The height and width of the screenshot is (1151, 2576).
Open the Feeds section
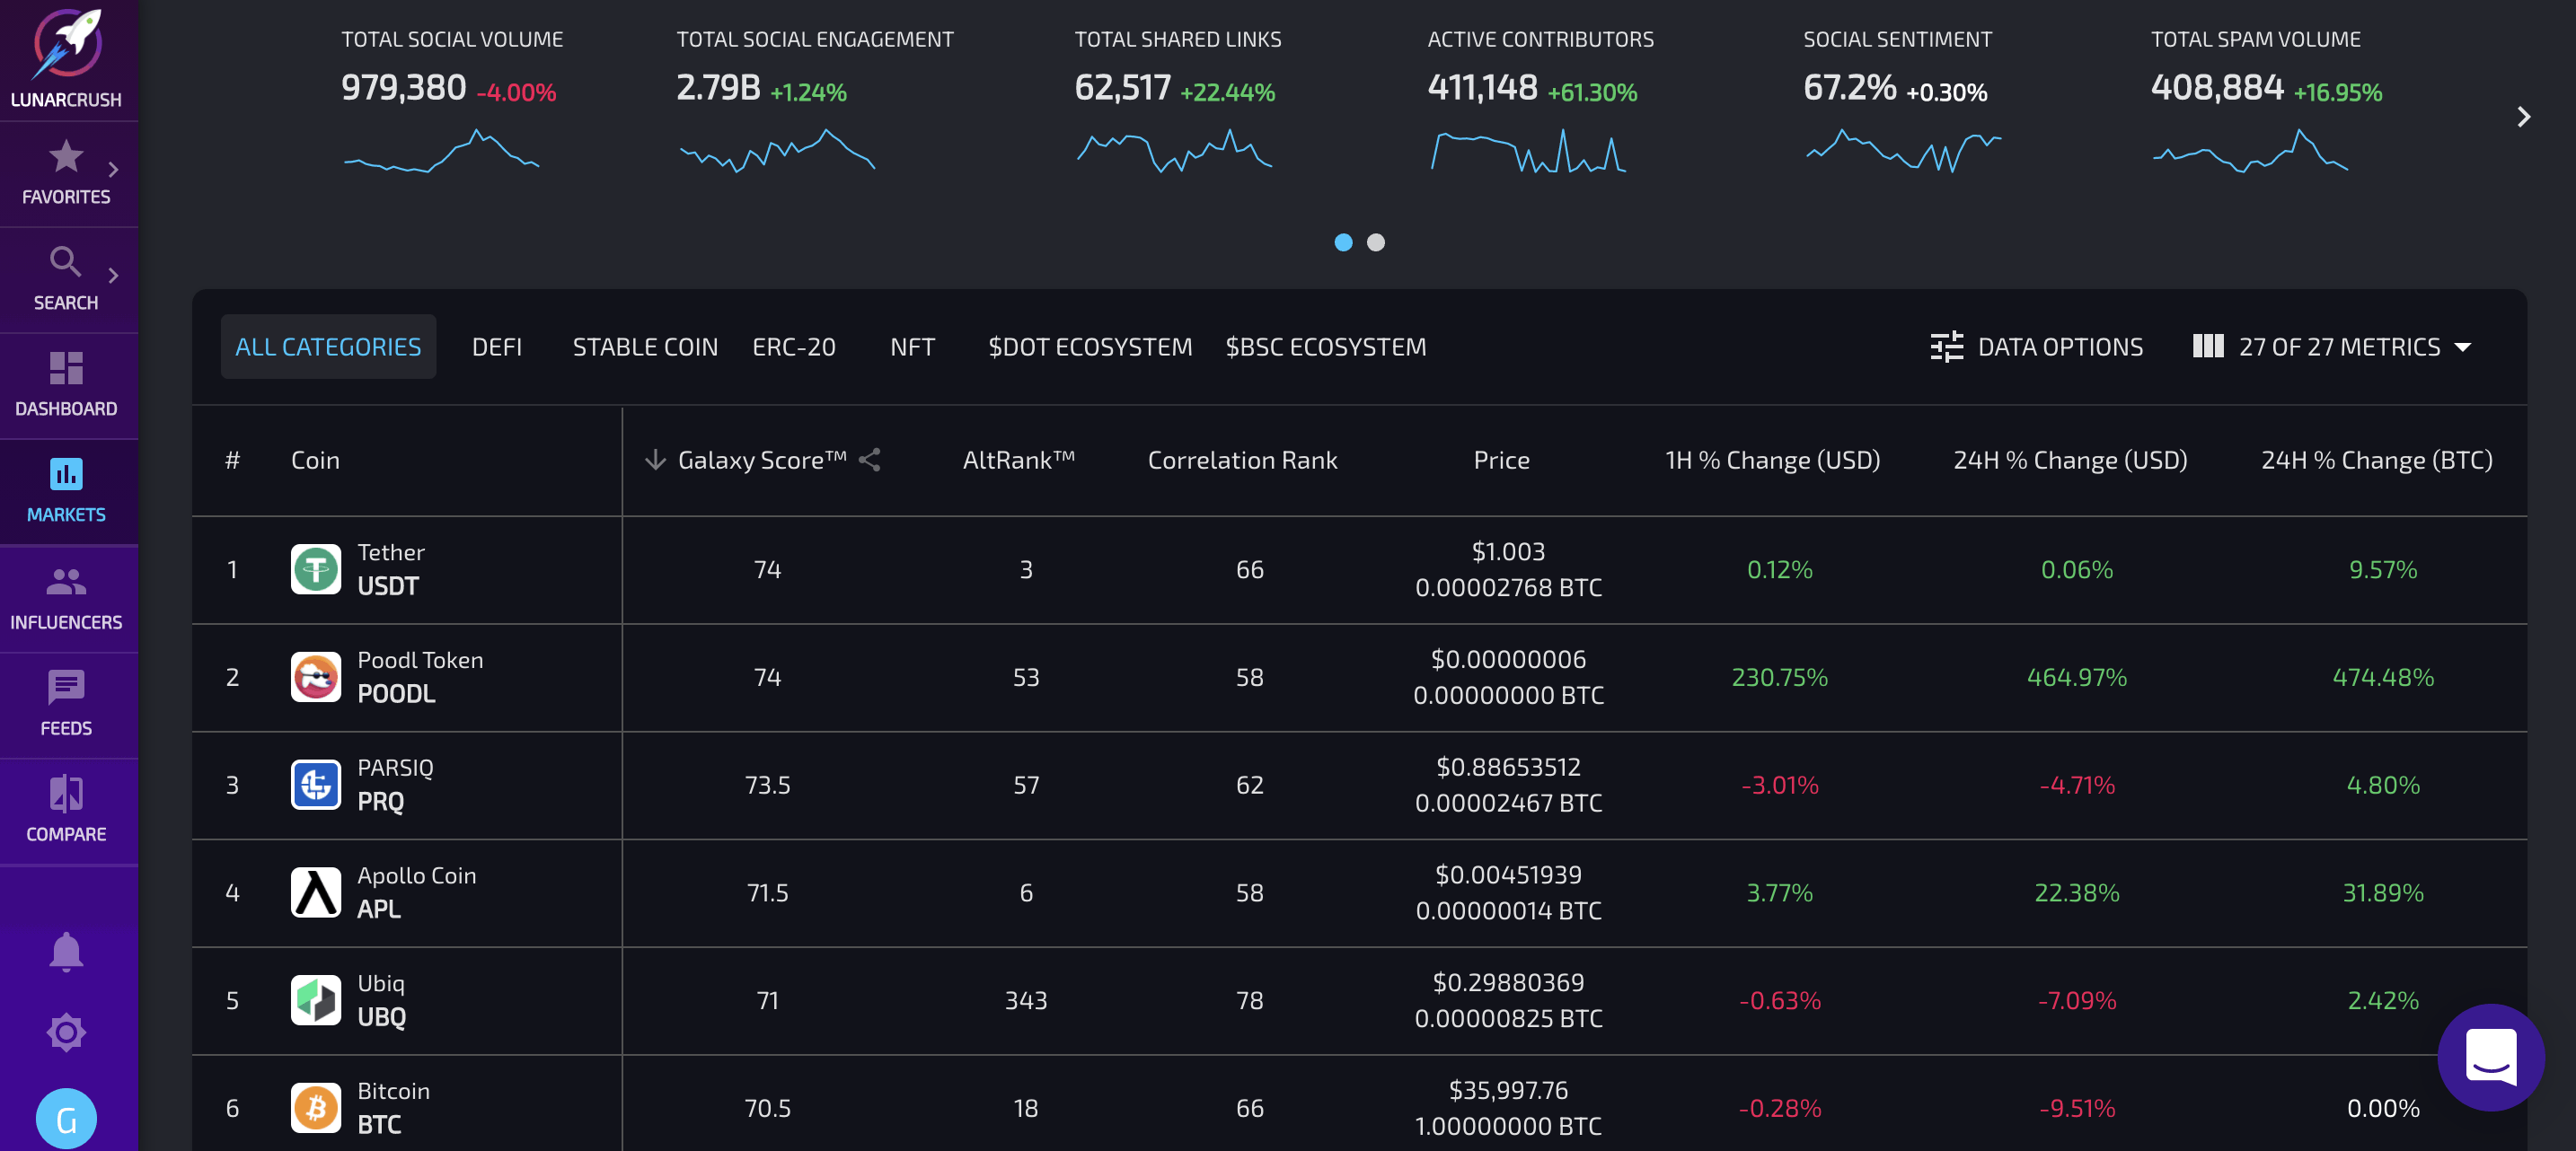pos(66,704)
